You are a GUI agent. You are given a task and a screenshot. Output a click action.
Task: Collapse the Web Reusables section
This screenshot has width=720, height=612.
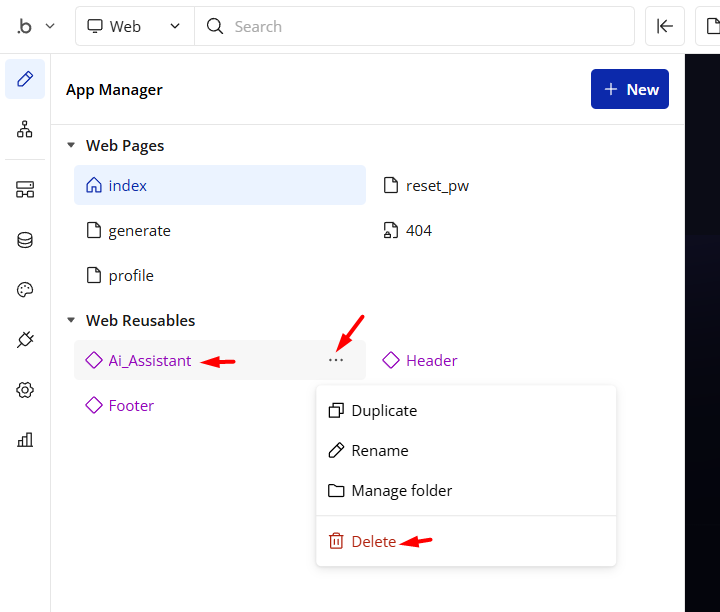[x=71, y=321]
